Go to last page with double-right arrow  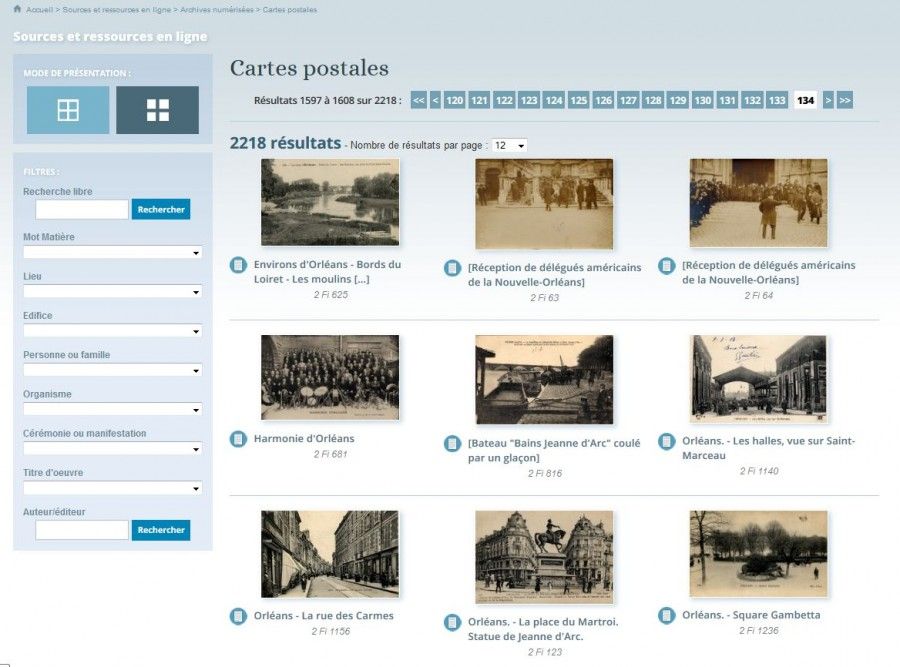point(845,100)
